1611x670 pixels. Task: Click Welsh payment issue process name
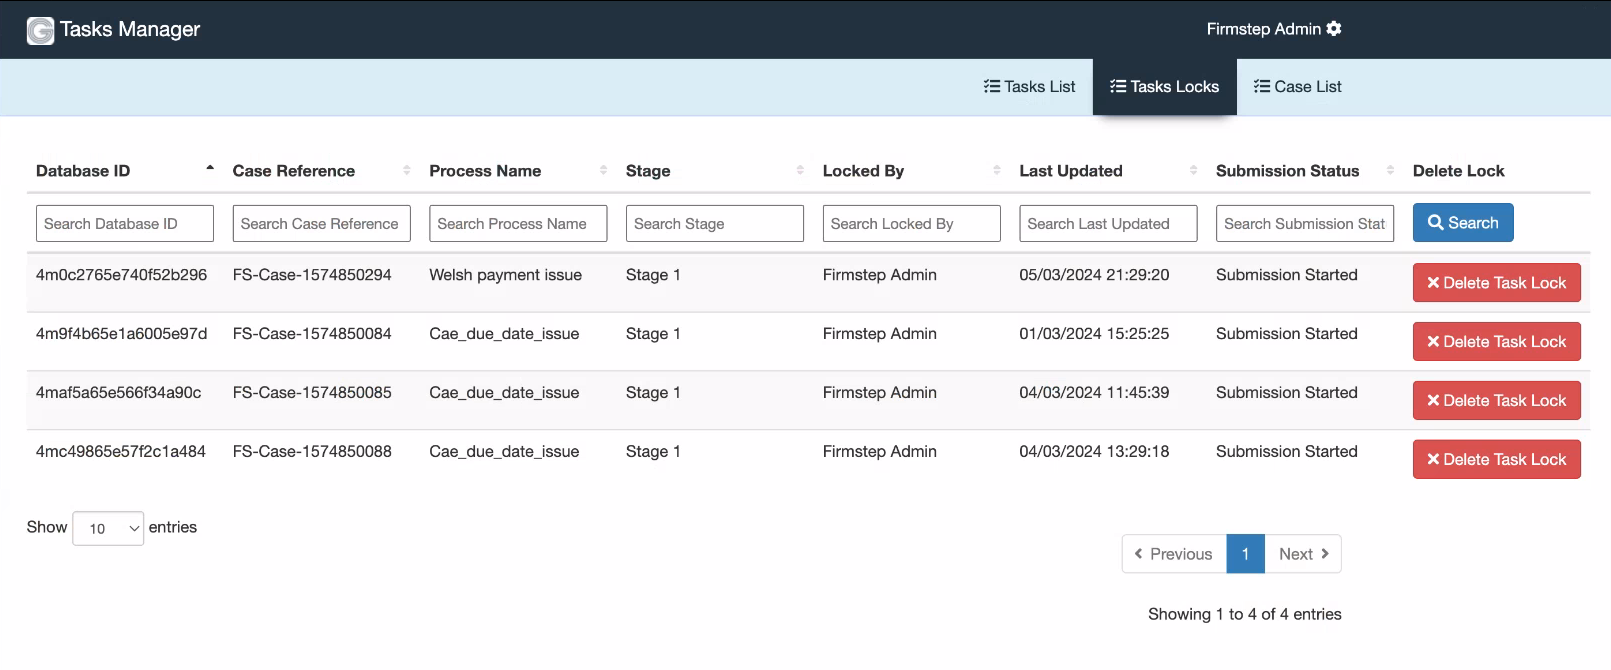pos(505,275)
